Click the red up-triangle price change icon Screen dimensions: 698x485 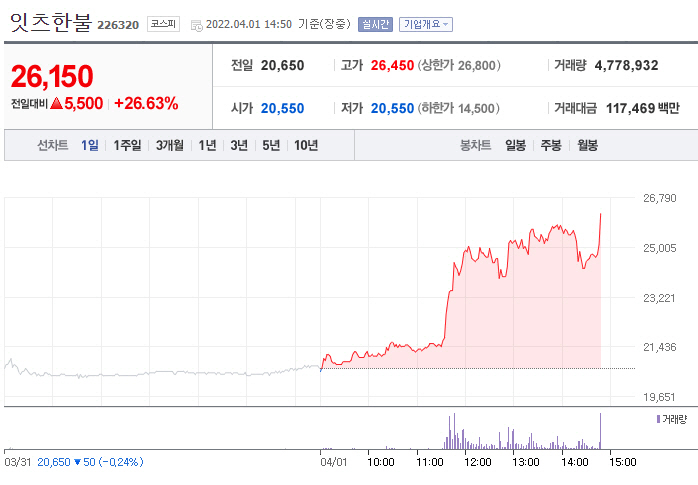pos(56,103)
